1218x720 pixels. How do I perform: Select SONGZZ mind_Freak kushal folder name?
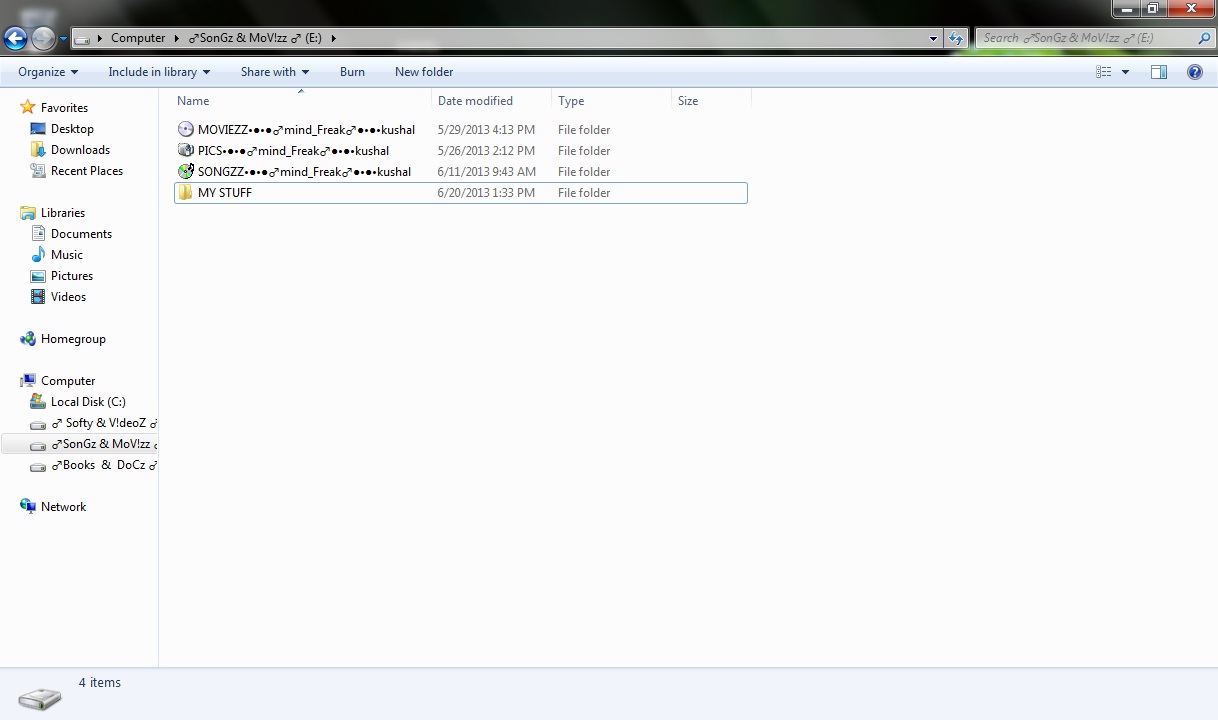[304, 172]
